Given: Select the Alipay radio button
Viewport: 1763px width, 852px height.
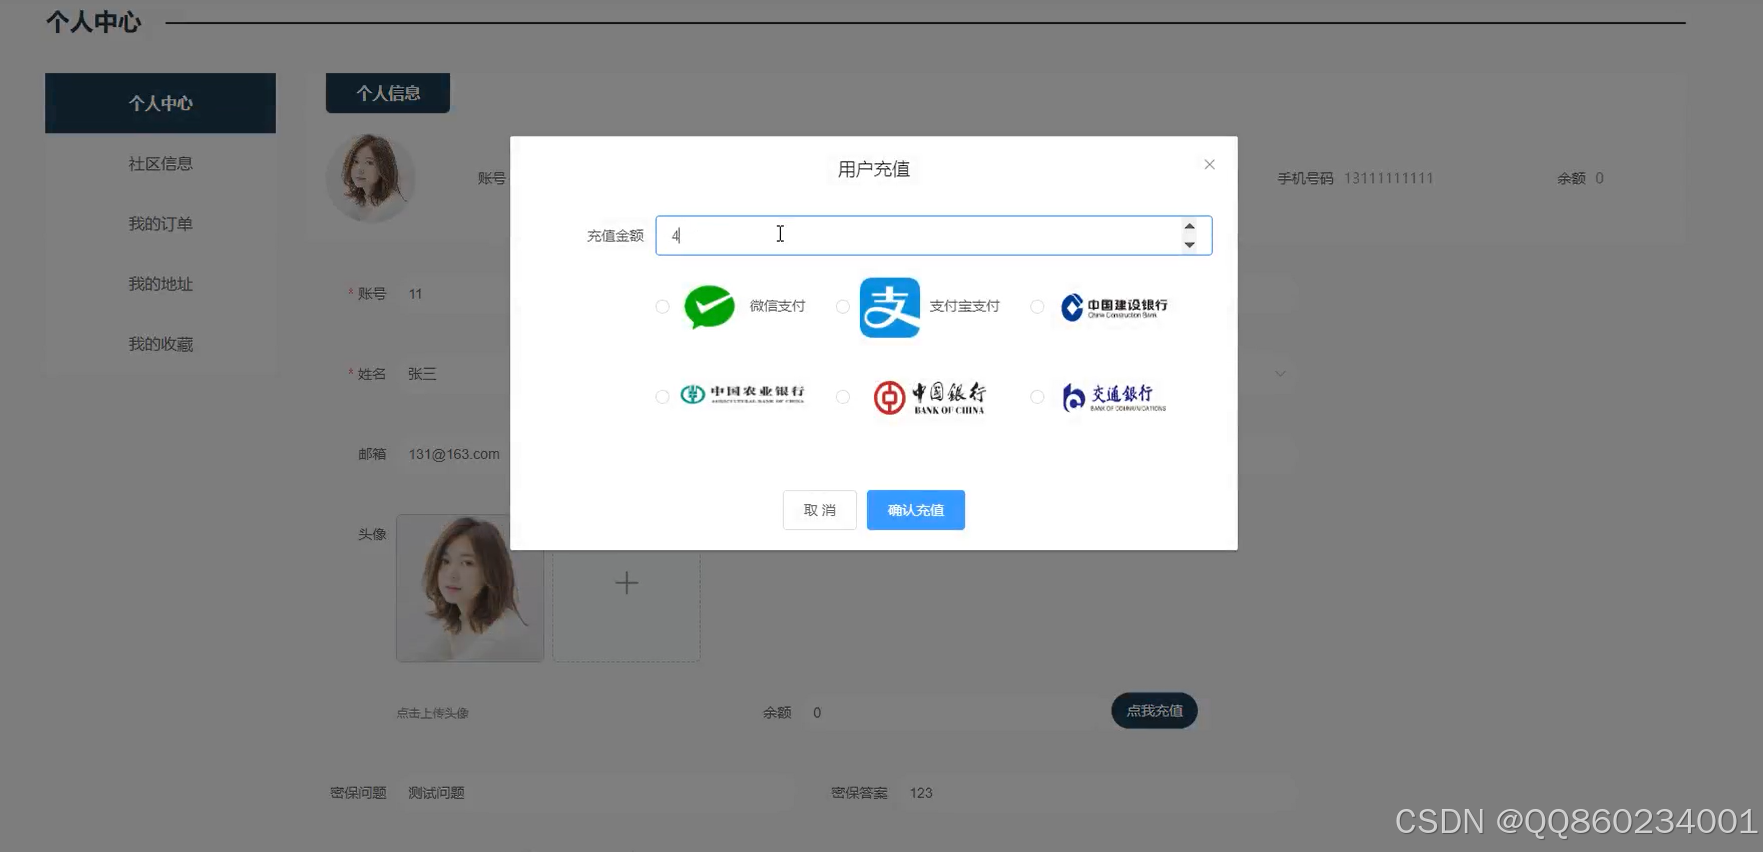Looking at the screenshot, I should 843,307.
